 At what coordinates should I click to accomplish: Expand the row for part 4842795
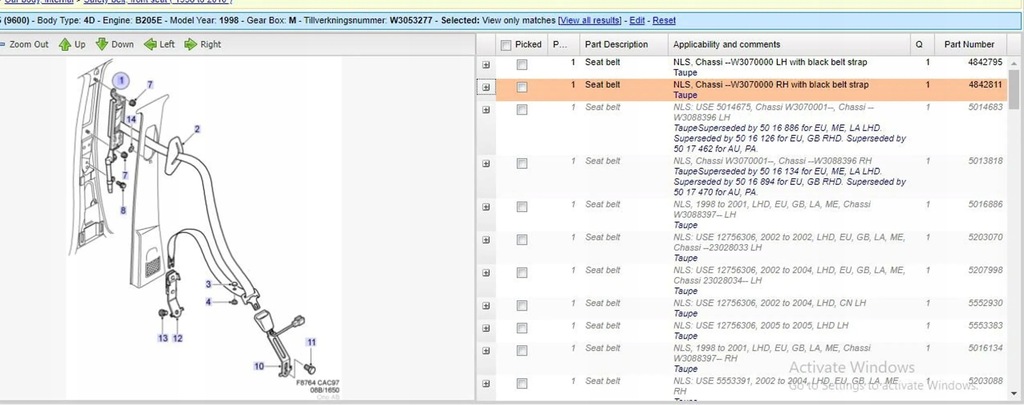point(486,65)
